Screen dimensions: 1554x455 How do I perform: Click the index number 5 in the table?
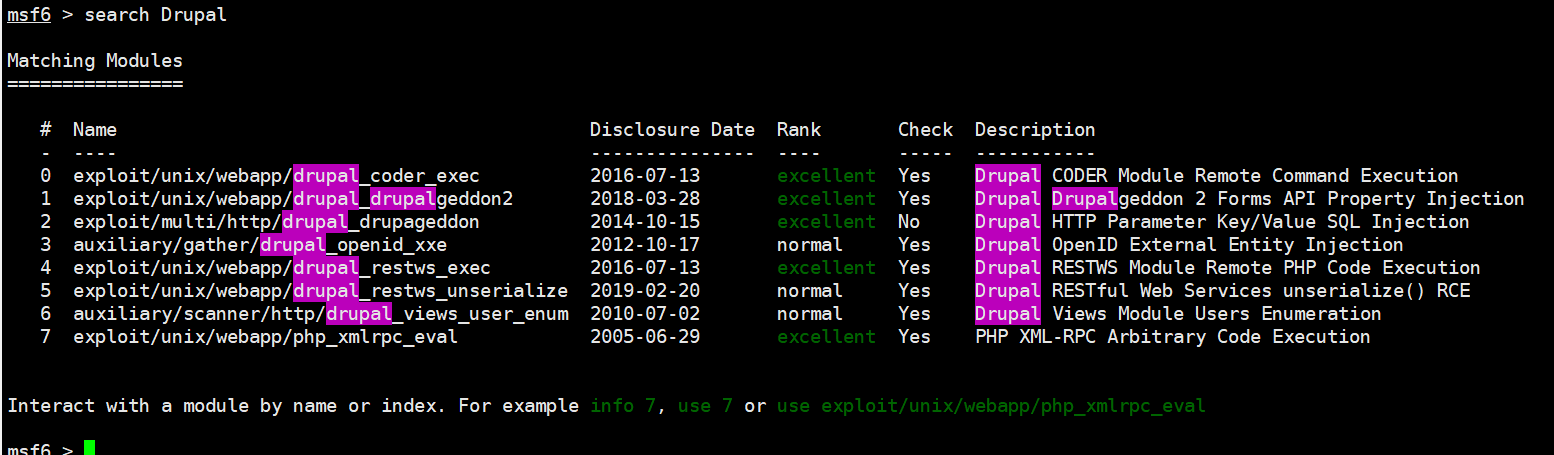pyautogui.click(x=45, y=291)
